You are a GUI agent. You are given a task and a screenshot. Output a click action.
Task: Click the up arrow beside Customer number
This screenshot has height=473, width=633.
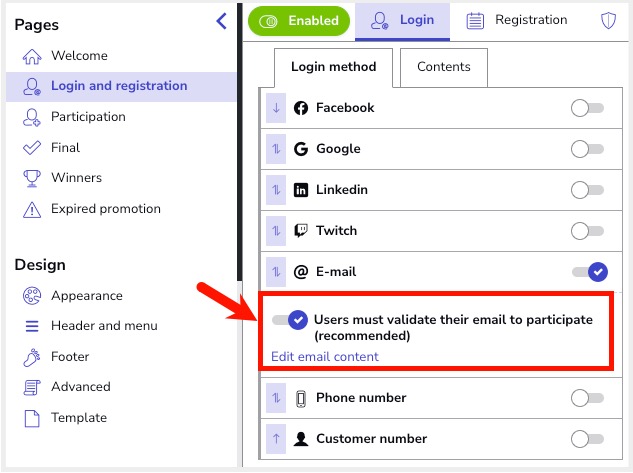[277, 439]
